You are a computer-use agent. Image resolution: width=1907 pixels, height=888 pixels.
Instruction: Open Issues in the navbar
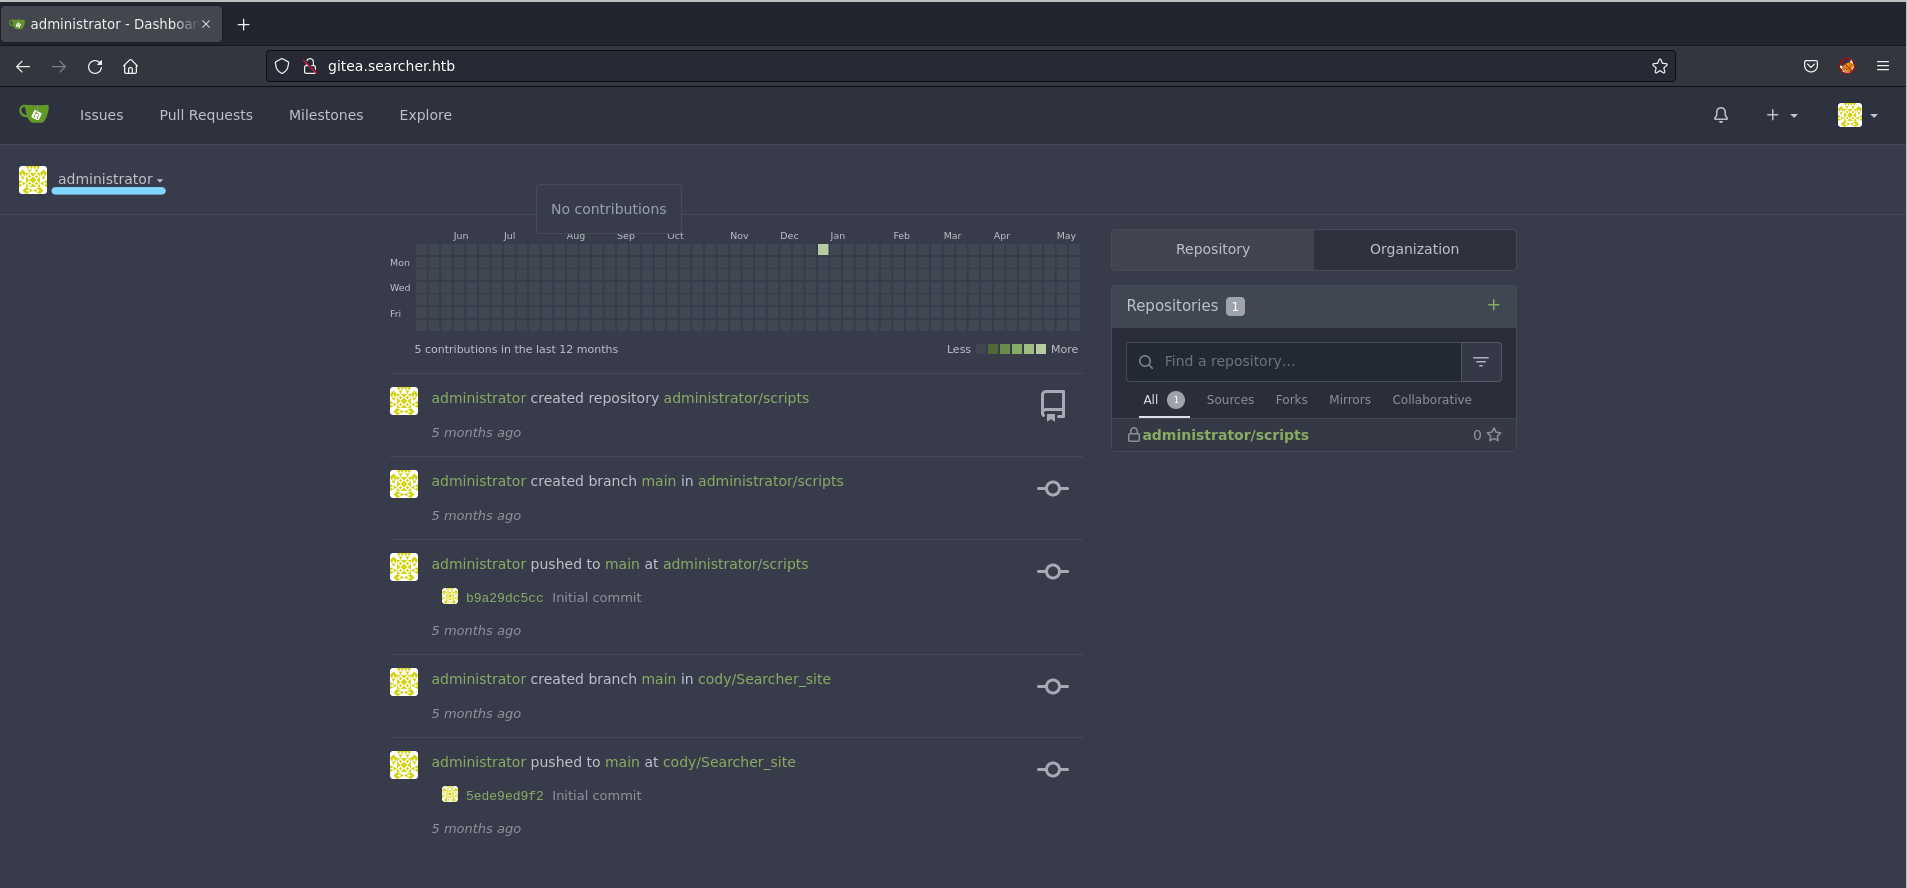102,115
